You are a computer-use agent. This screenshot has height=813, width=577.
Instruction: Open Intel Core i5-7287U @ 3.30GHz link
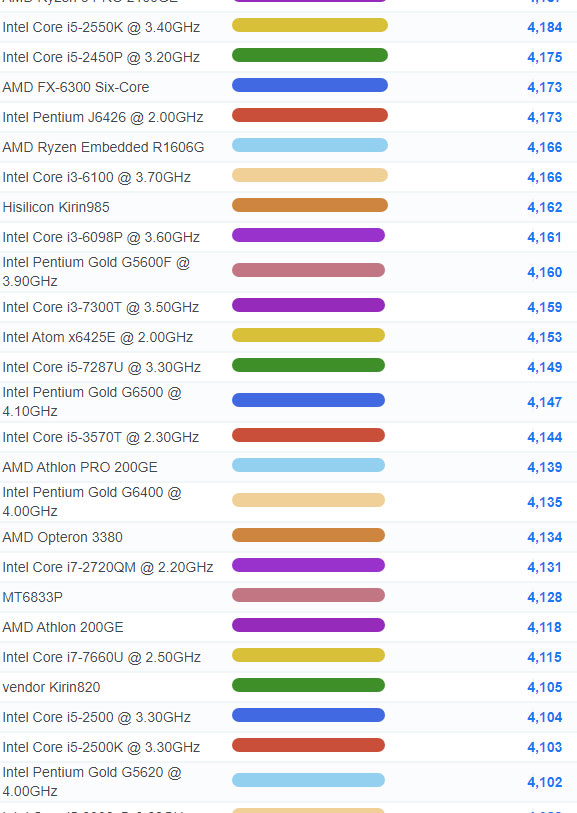(x=102, y=368)
